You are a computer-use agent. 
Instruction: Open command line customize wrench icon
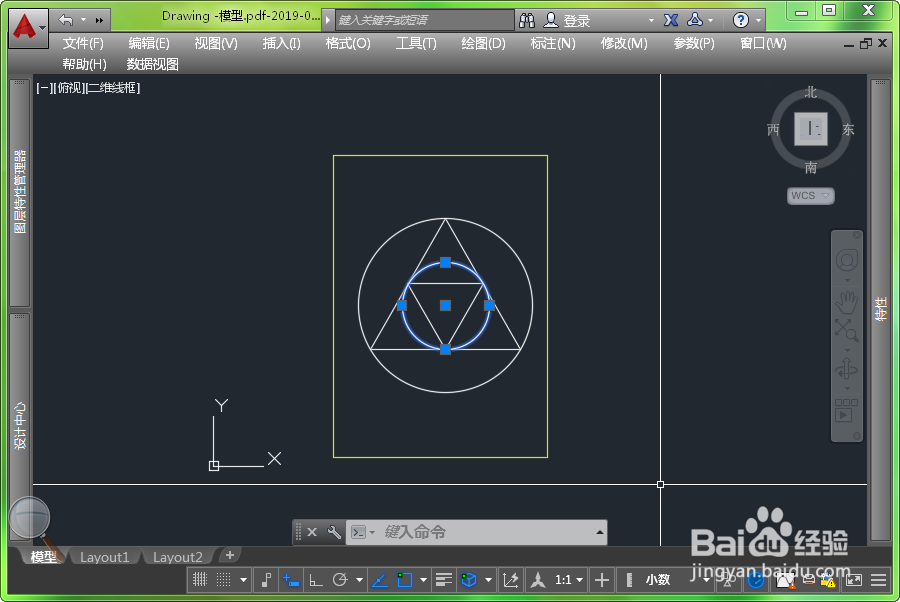[x=334, y=532]
